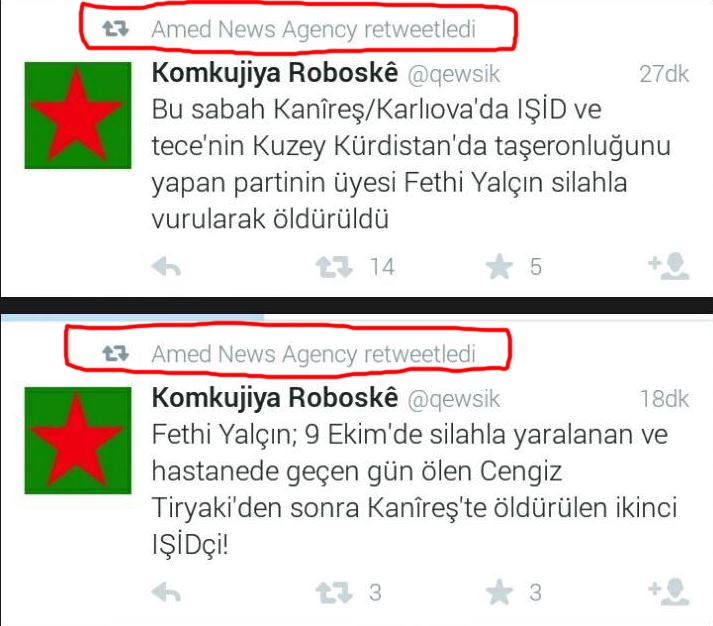The height and width of the screenshot is (626, 713).
Task: Open the lower 'Amed News Agency retweetledi' label
Action: (x=313, y=355)
